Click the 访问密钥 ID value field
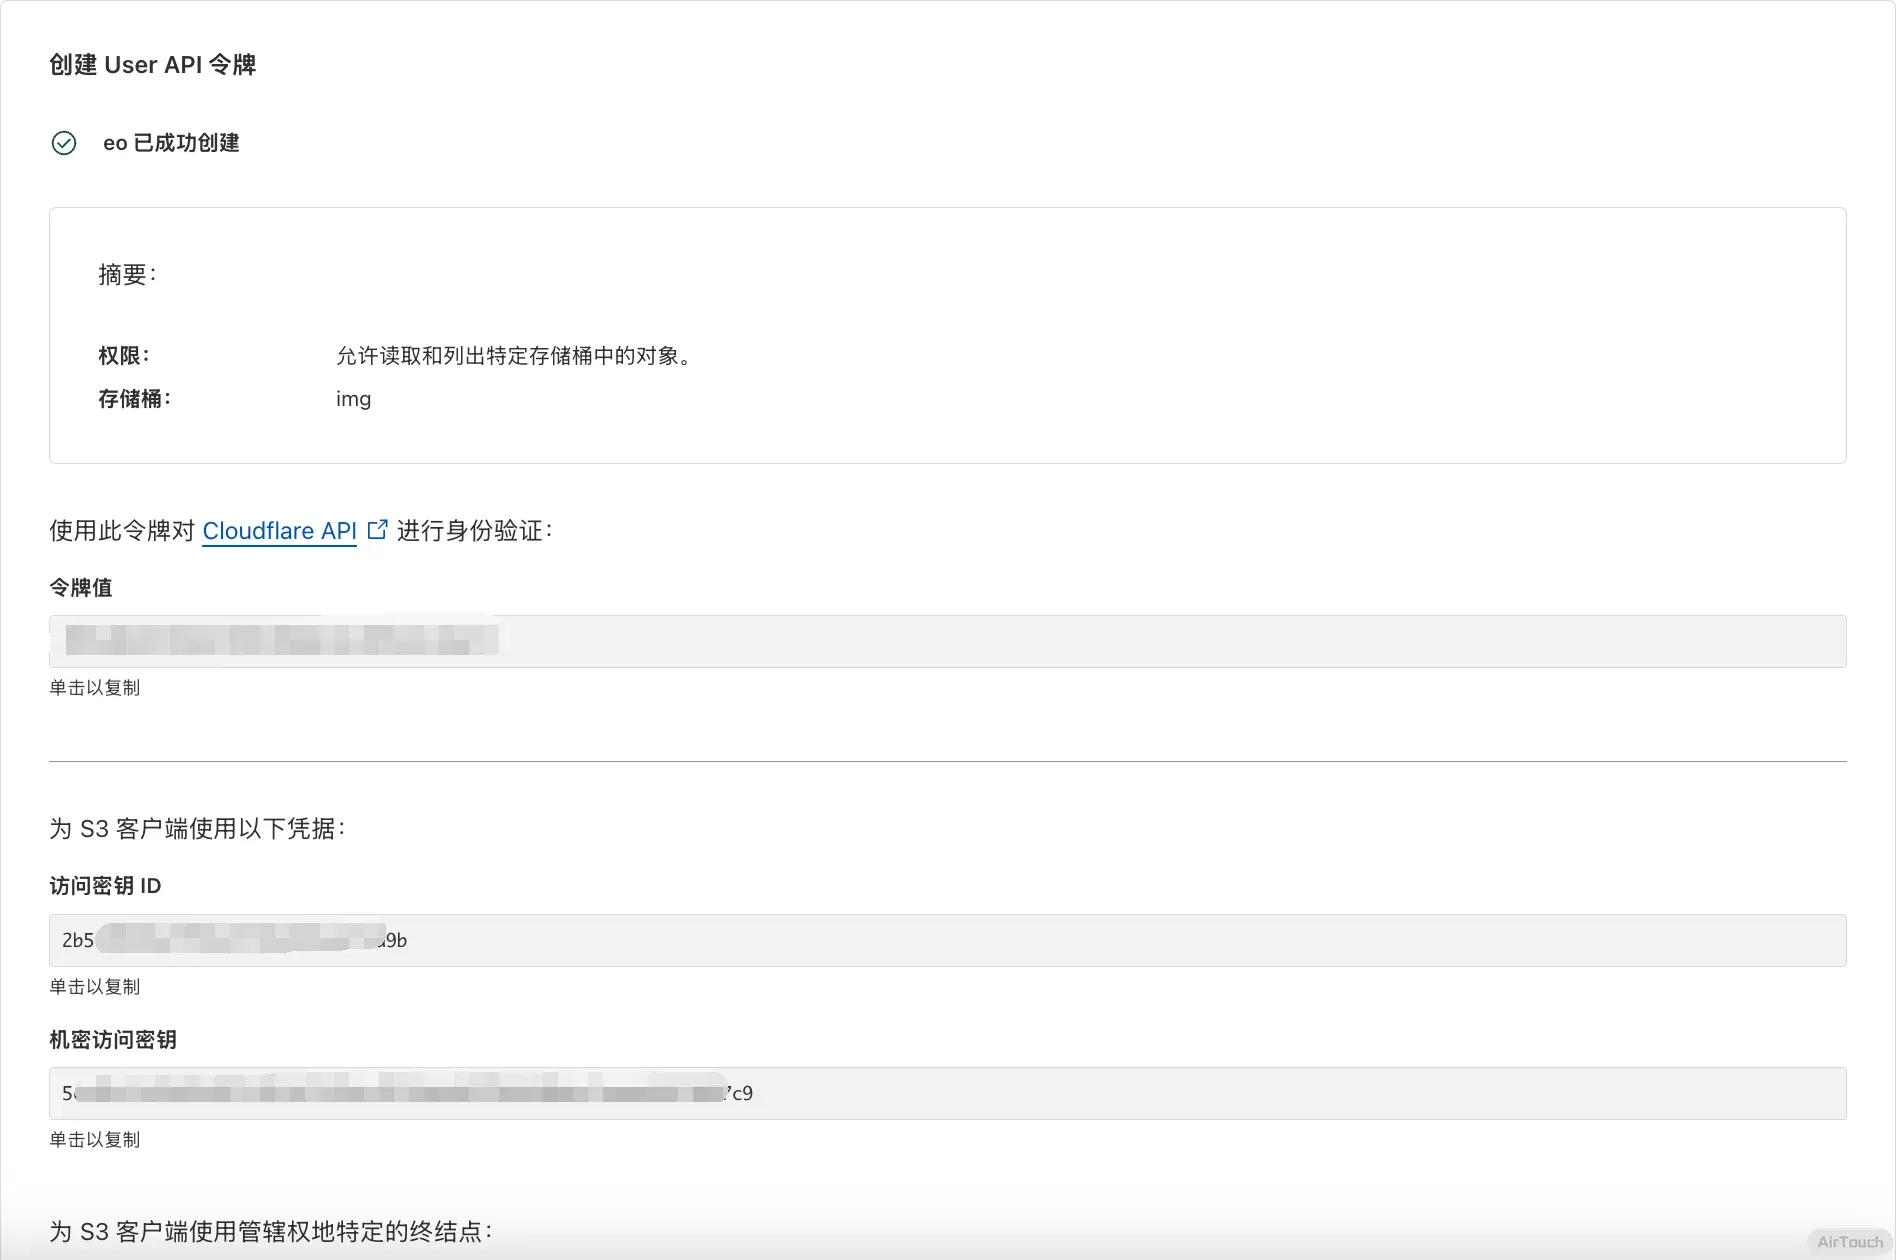The image size is (1896, 1260). click(947, 940)
